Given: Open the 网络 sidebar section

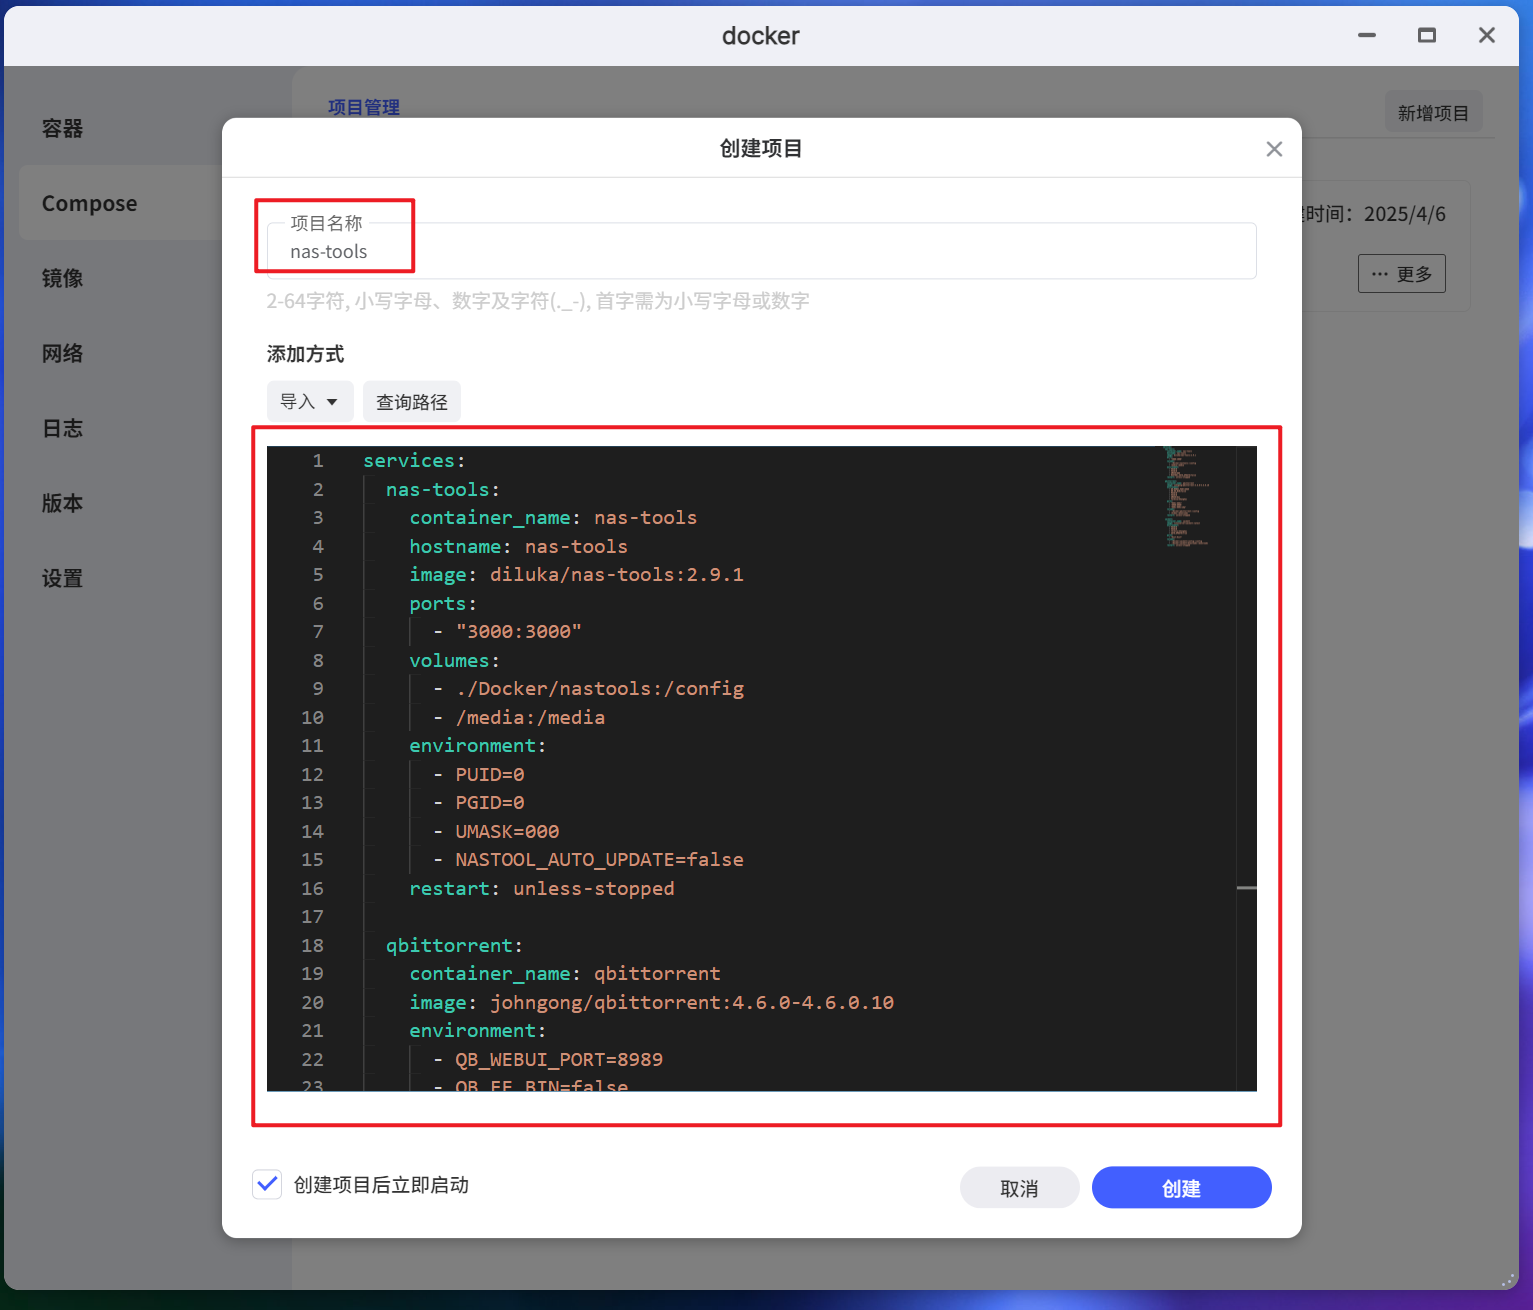Looking at the screenshot, I should tap(62, 353).
